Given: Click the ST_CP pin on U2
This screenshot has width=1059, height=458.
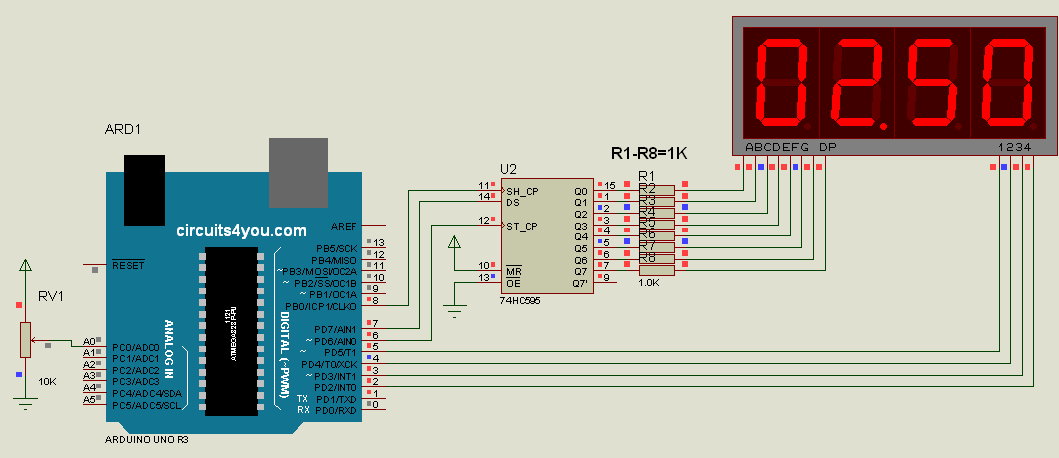Looking at the screenshot, I should click(521, 226).
